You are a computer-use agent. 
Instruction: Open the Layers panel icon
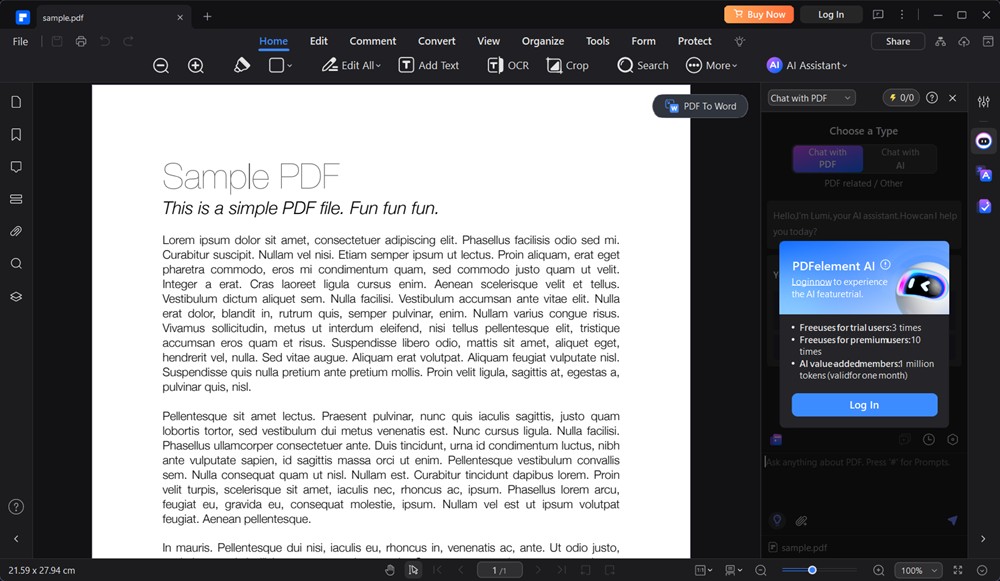coord(15,295)
